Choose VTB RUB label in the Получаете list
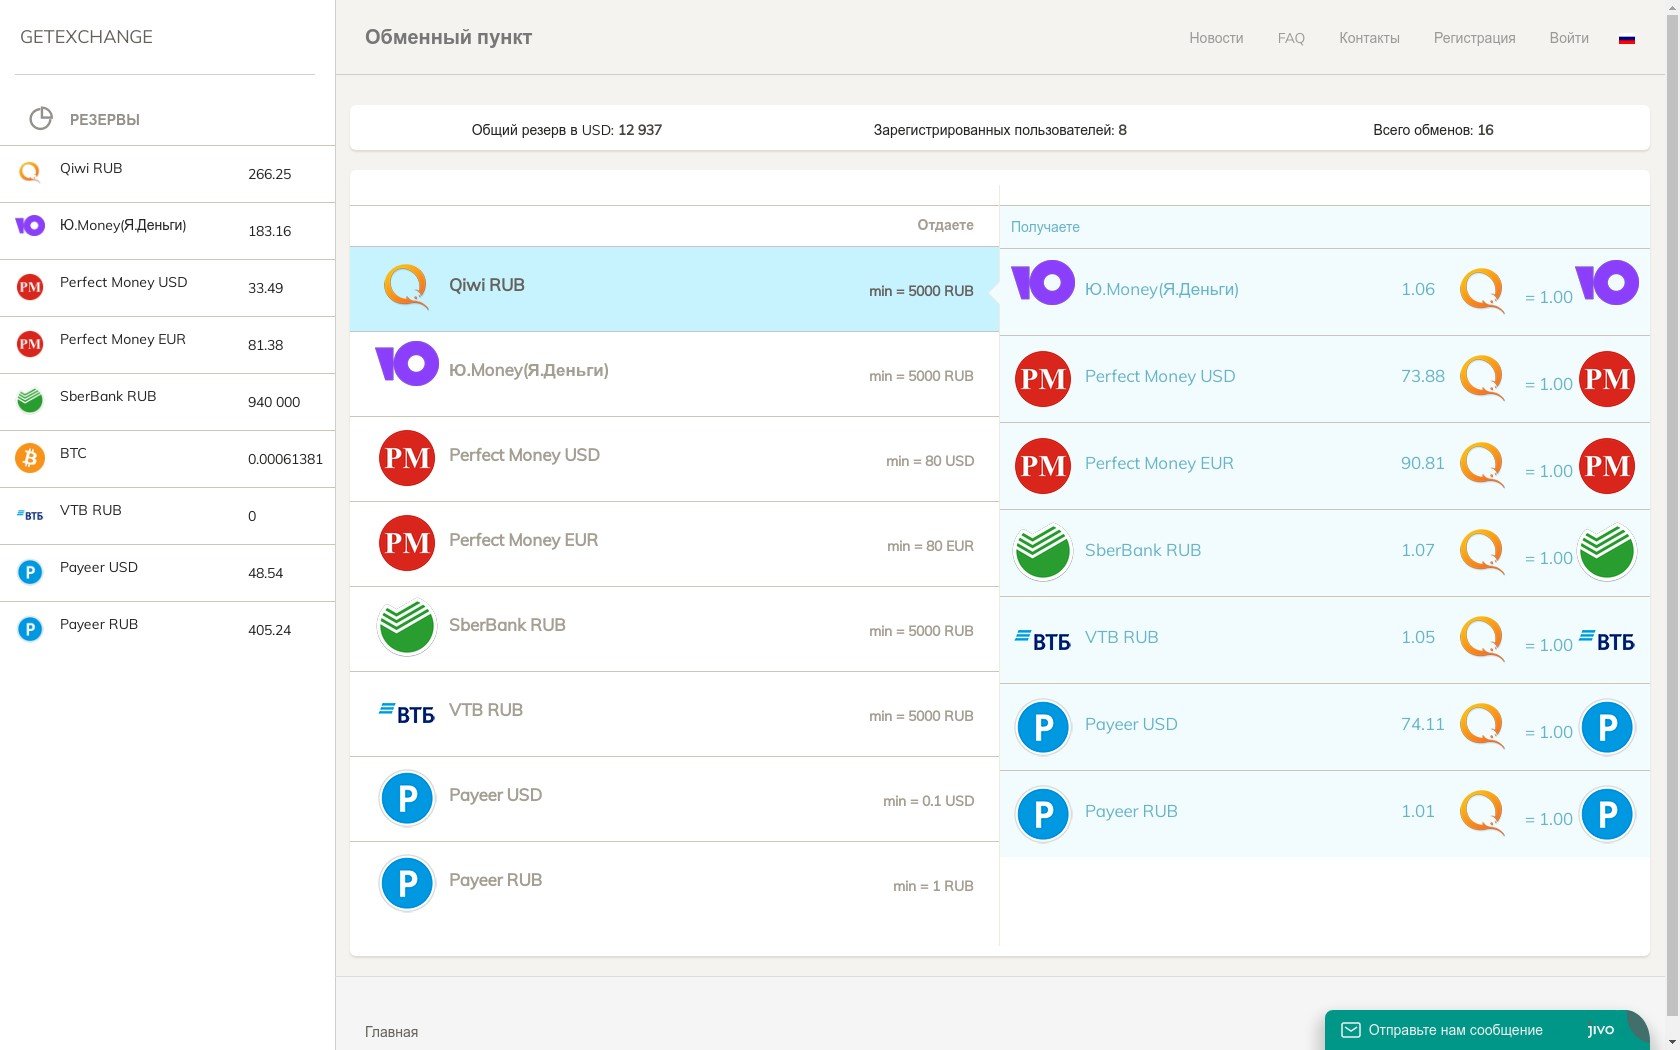Image resolution: width=1680 pixels, height=1050 pixels. click(1121, 637)
